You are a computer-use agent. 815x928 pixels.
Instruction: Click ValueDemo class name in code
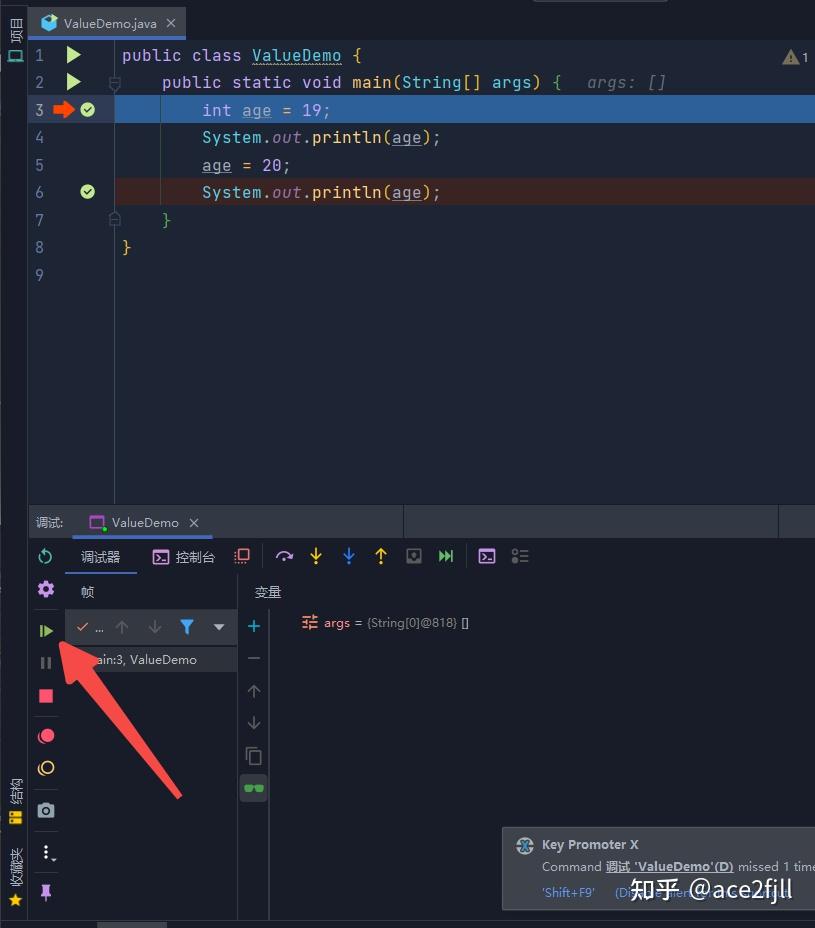297,56
